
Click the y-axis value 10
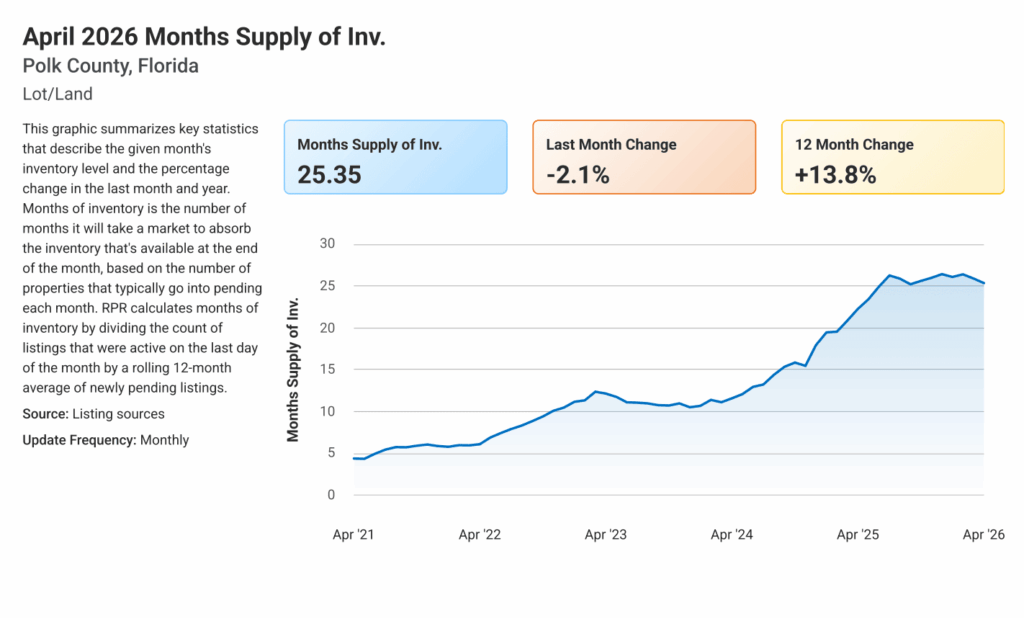point(327,412)
